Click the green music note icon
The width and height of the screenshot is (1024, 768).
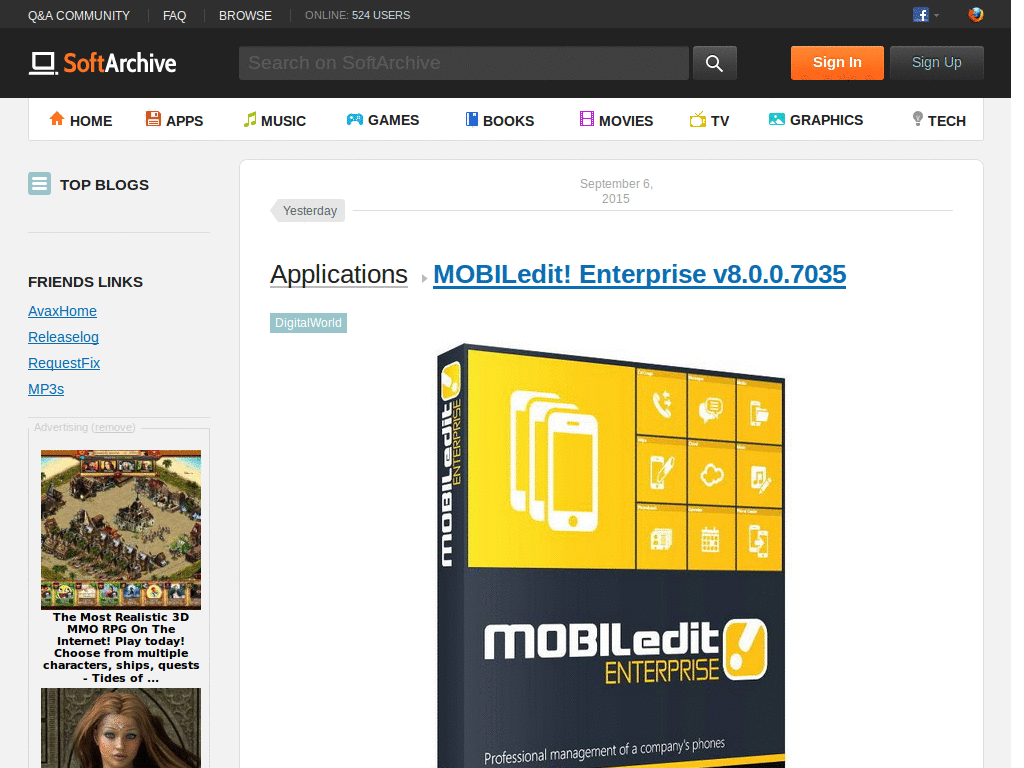pyautogui.click(x=249, y=119)
